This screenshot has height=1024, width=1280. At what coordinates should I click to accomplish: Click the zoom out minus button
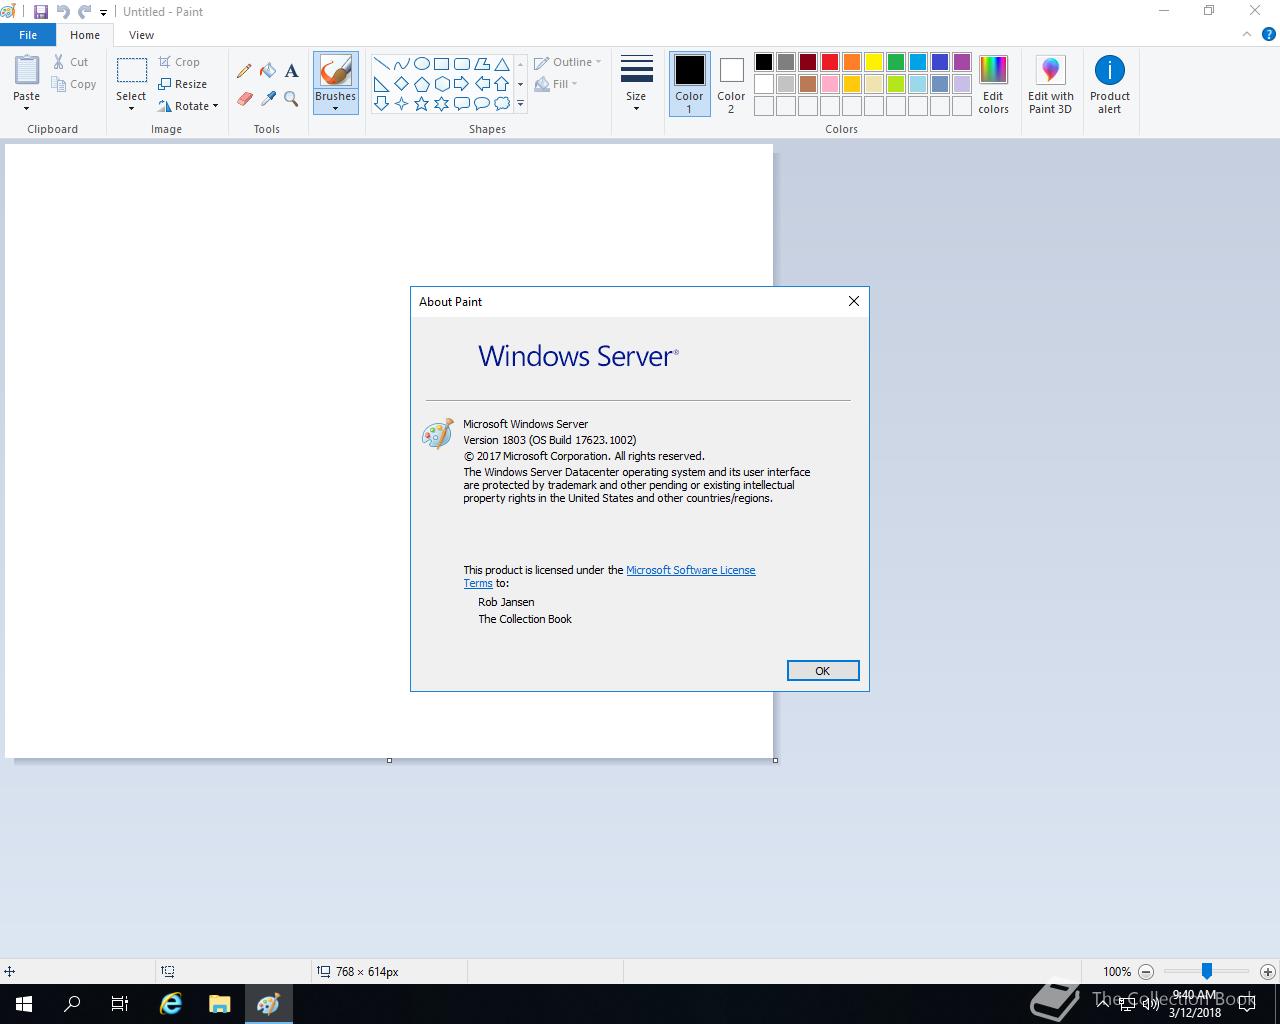1146,971
